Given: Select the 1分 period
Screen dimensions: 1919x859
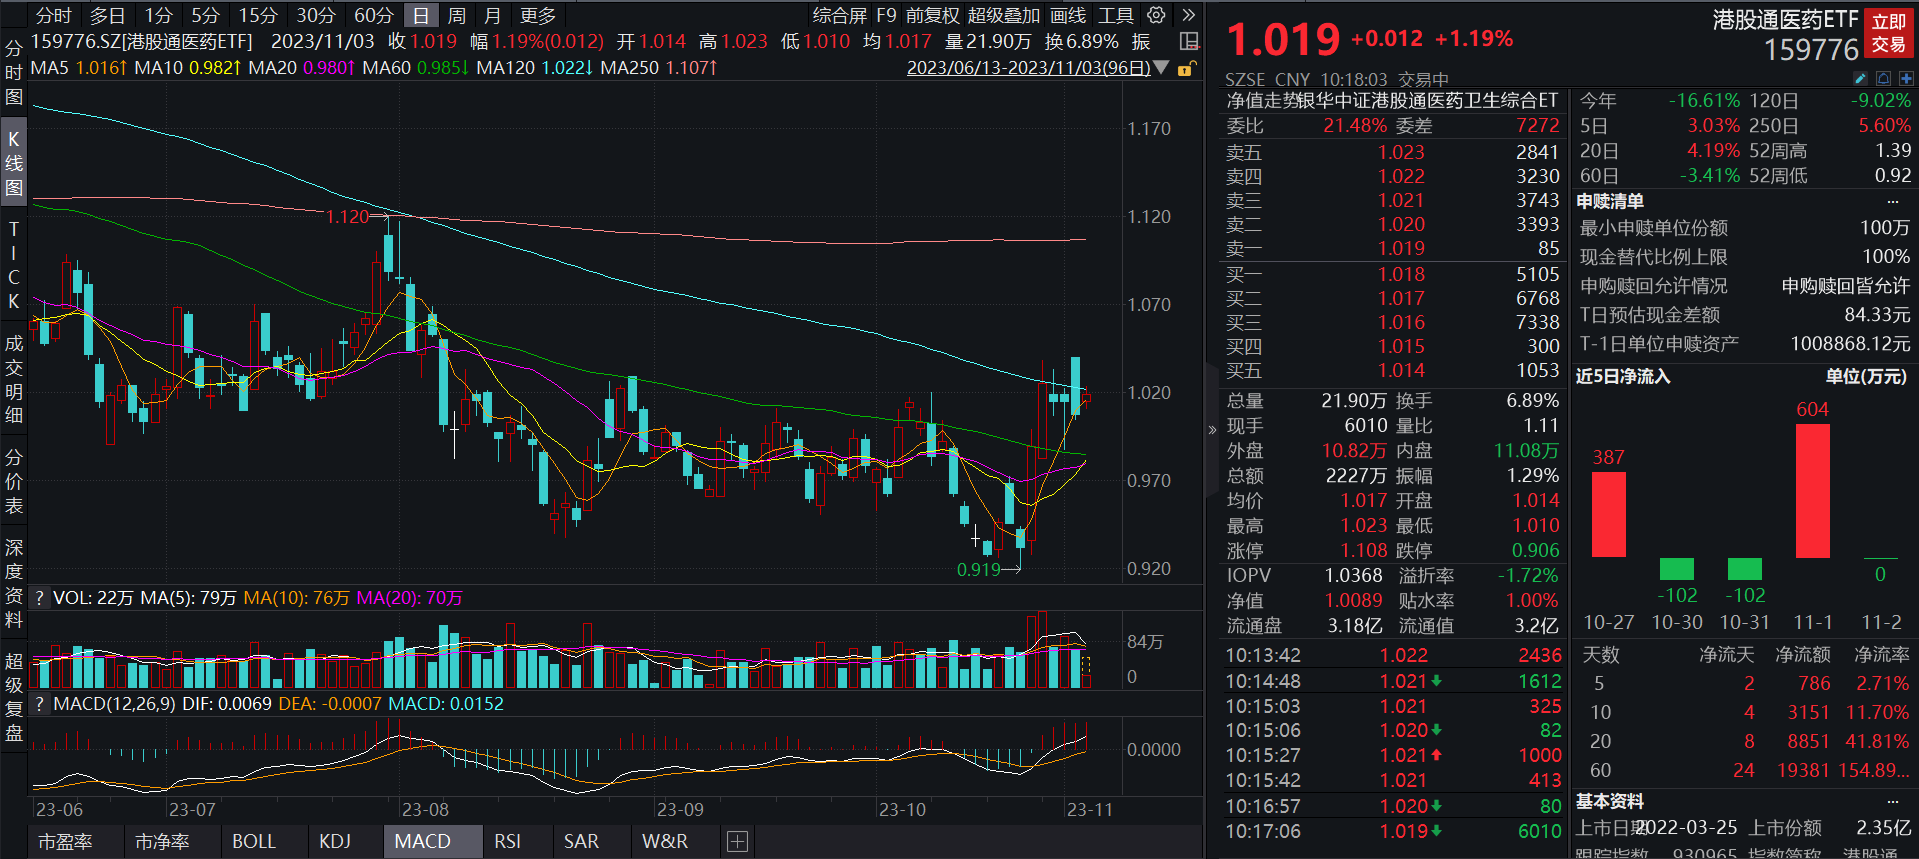Looking at the screenshot, I should pyautogui.click(x=158, y=15).
